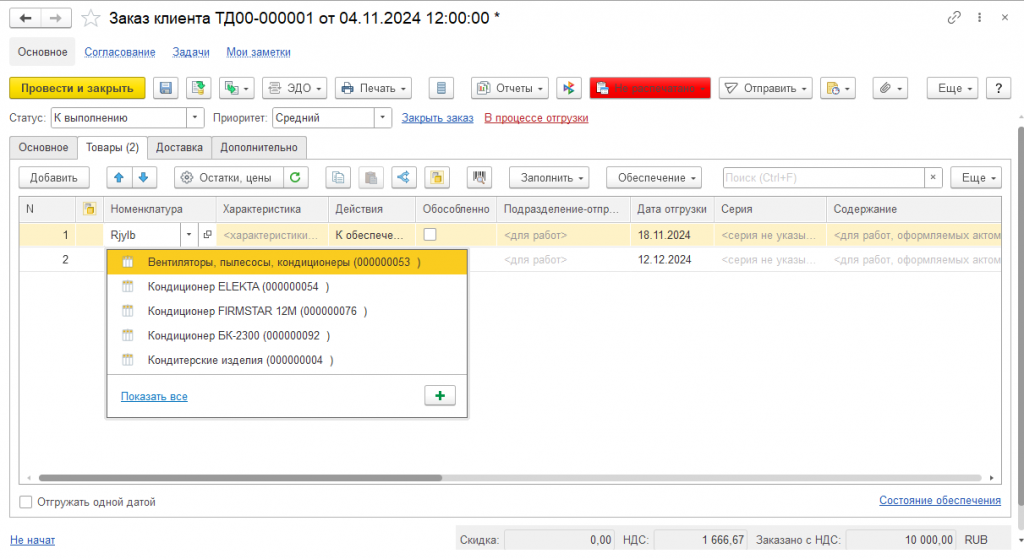Move row up with blue arrow

[119, 178]
